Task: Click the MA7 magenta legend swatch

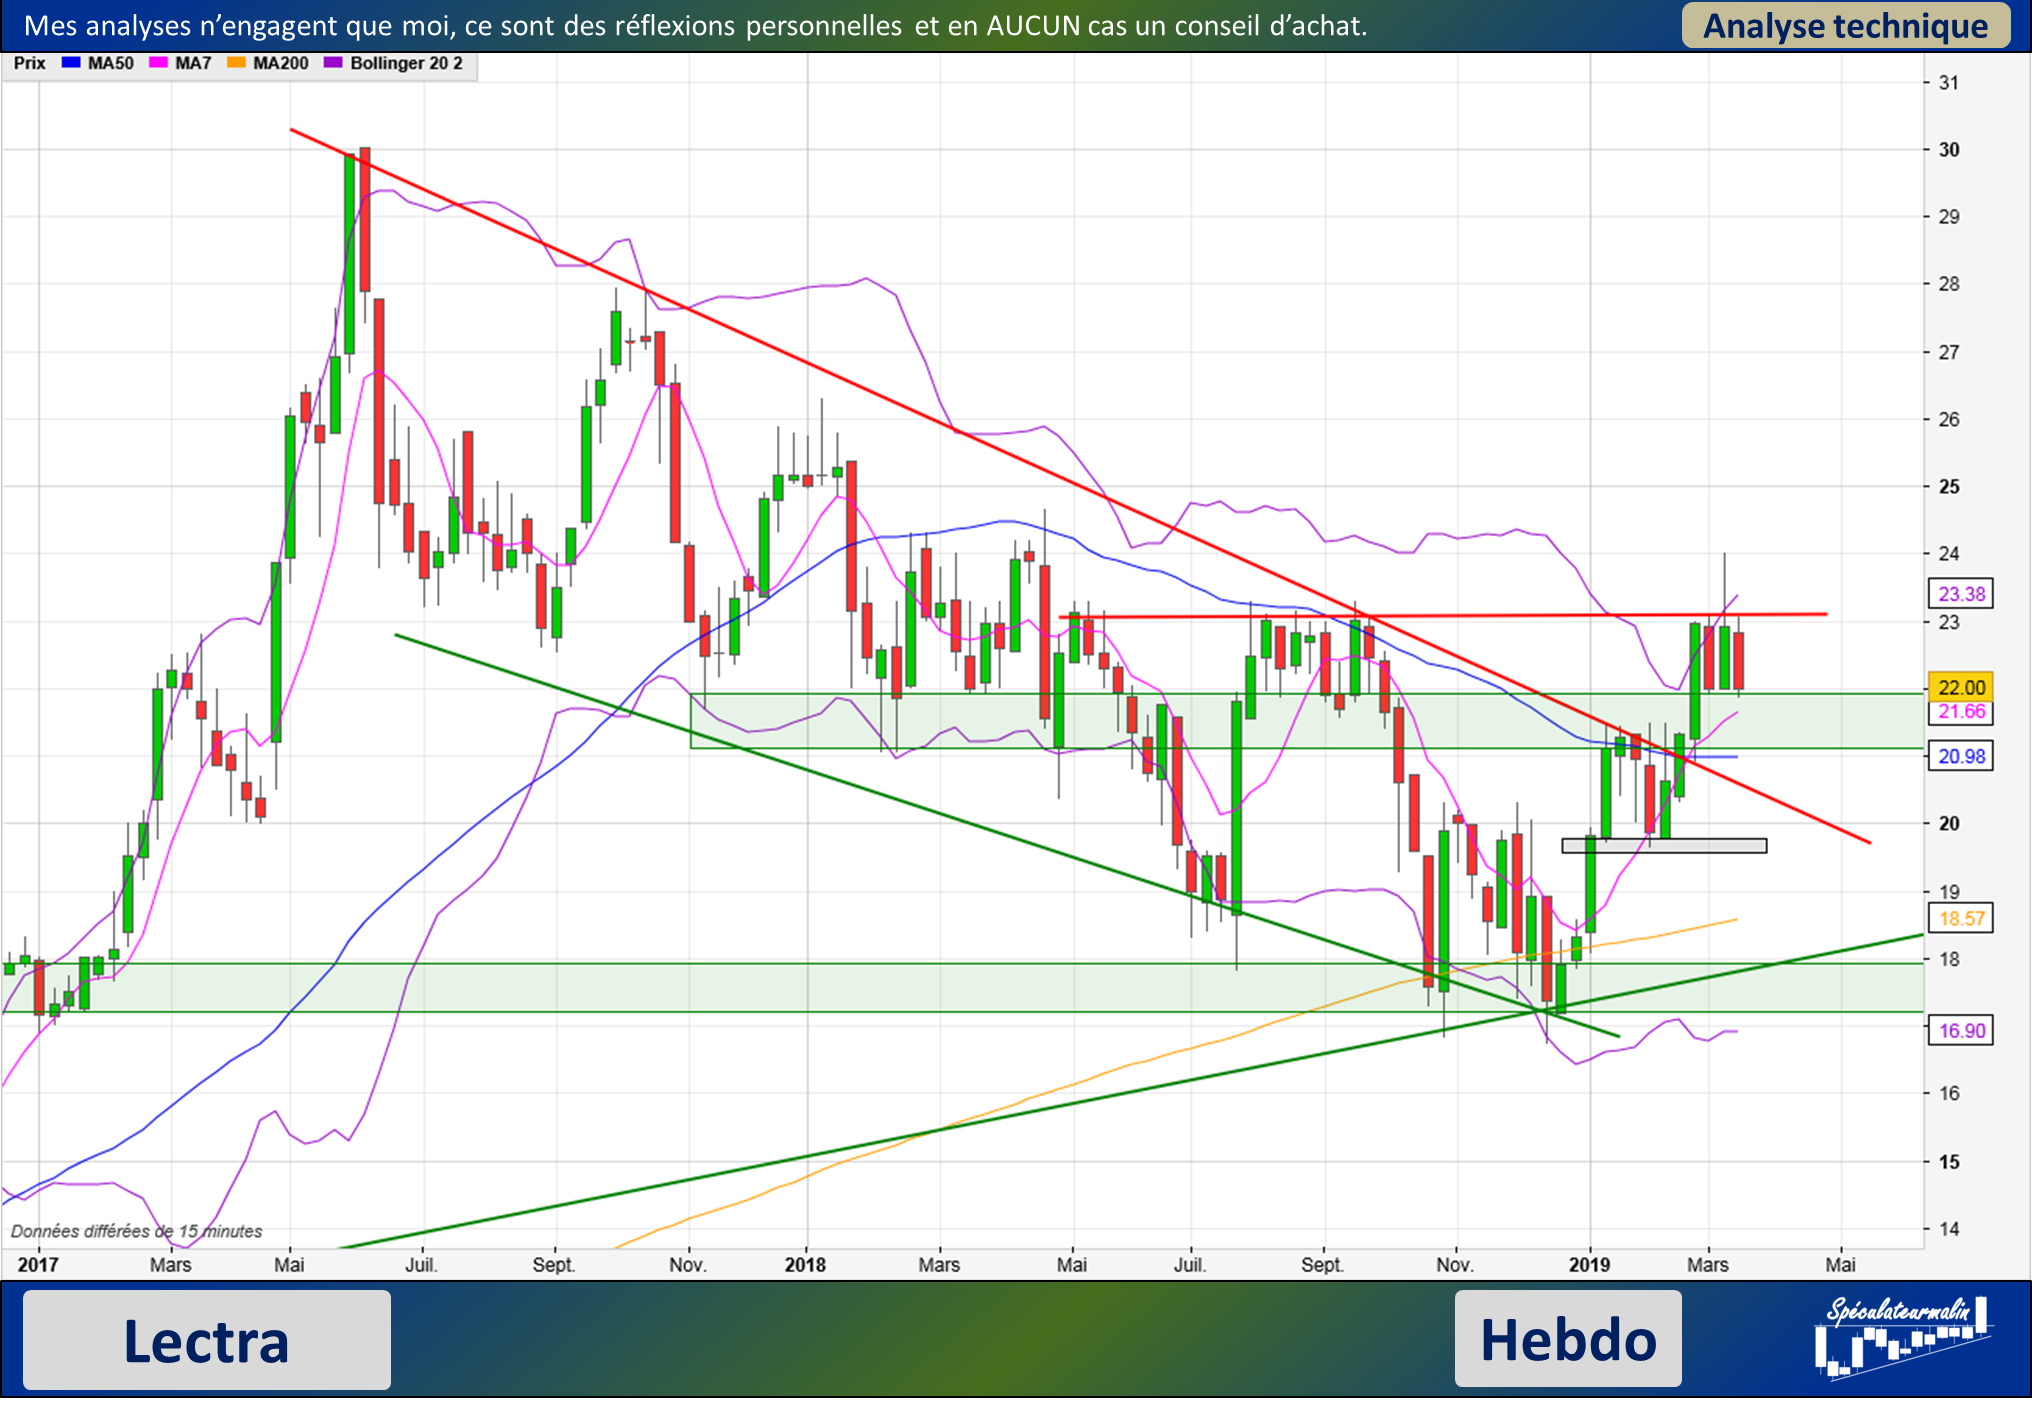Action: [x=158, y=63]
